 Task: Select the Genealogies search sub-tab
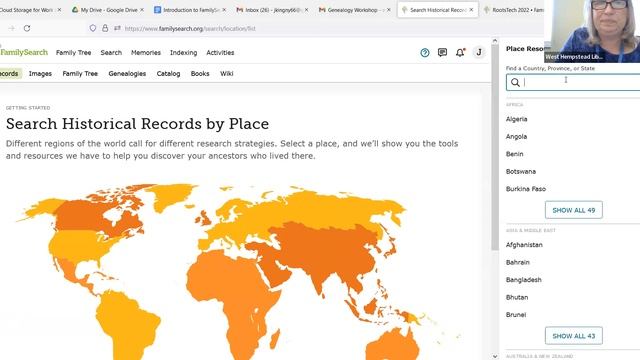(127, 73)
